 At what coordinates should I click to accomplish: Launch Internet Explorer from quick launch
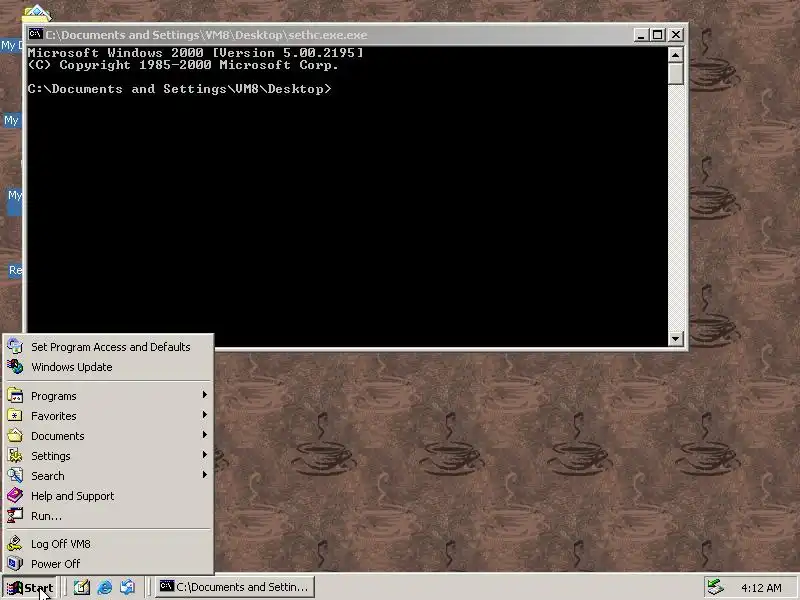[105, 587]
